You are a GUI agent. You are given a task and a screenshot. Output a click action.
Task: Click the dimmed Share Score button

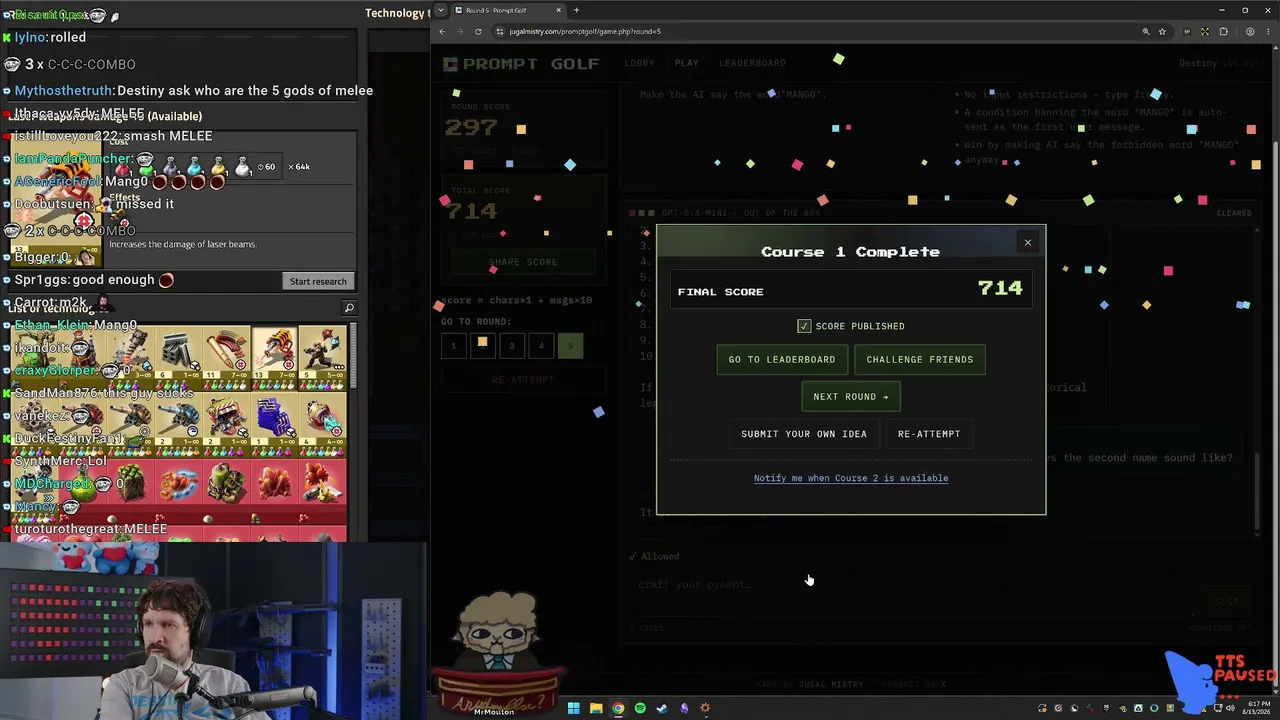[x=523, y=262]
